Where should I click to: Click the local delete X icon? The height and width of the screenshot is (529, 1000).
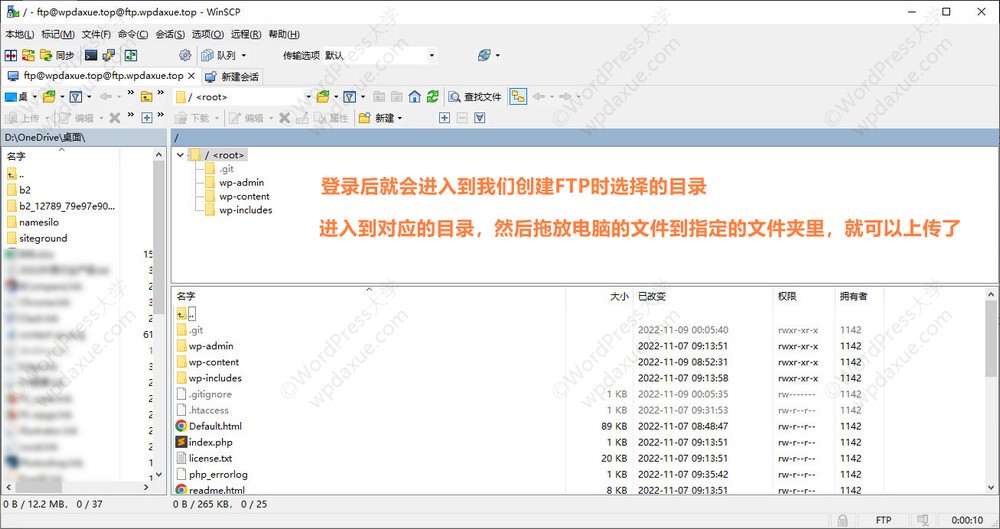point(115,118)
